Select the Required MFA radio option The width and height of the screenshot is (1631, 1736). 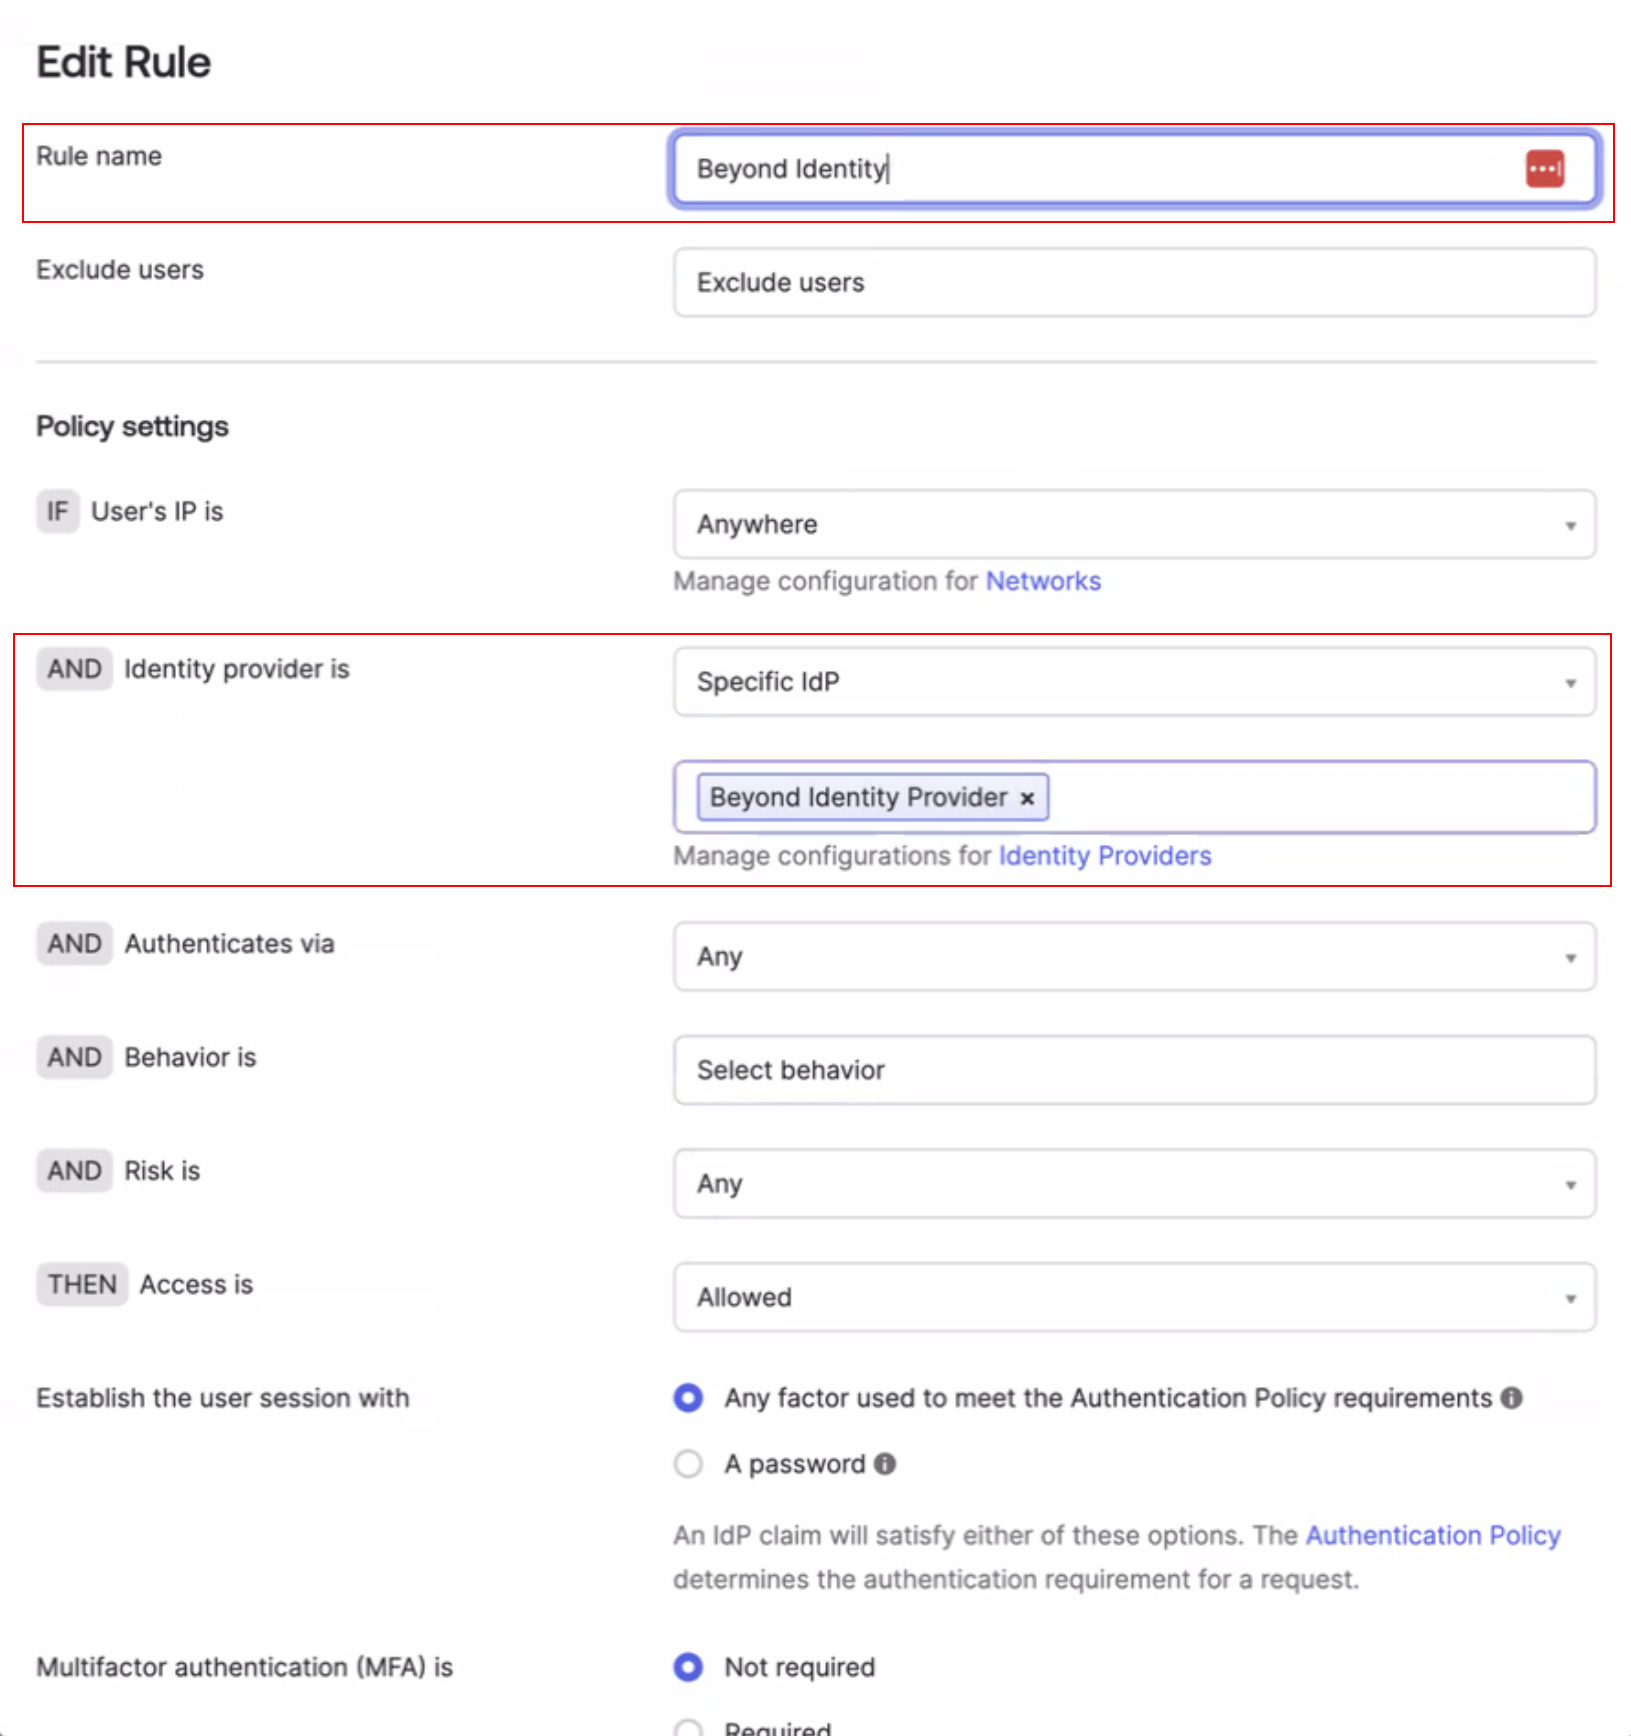coord(688,1728)
